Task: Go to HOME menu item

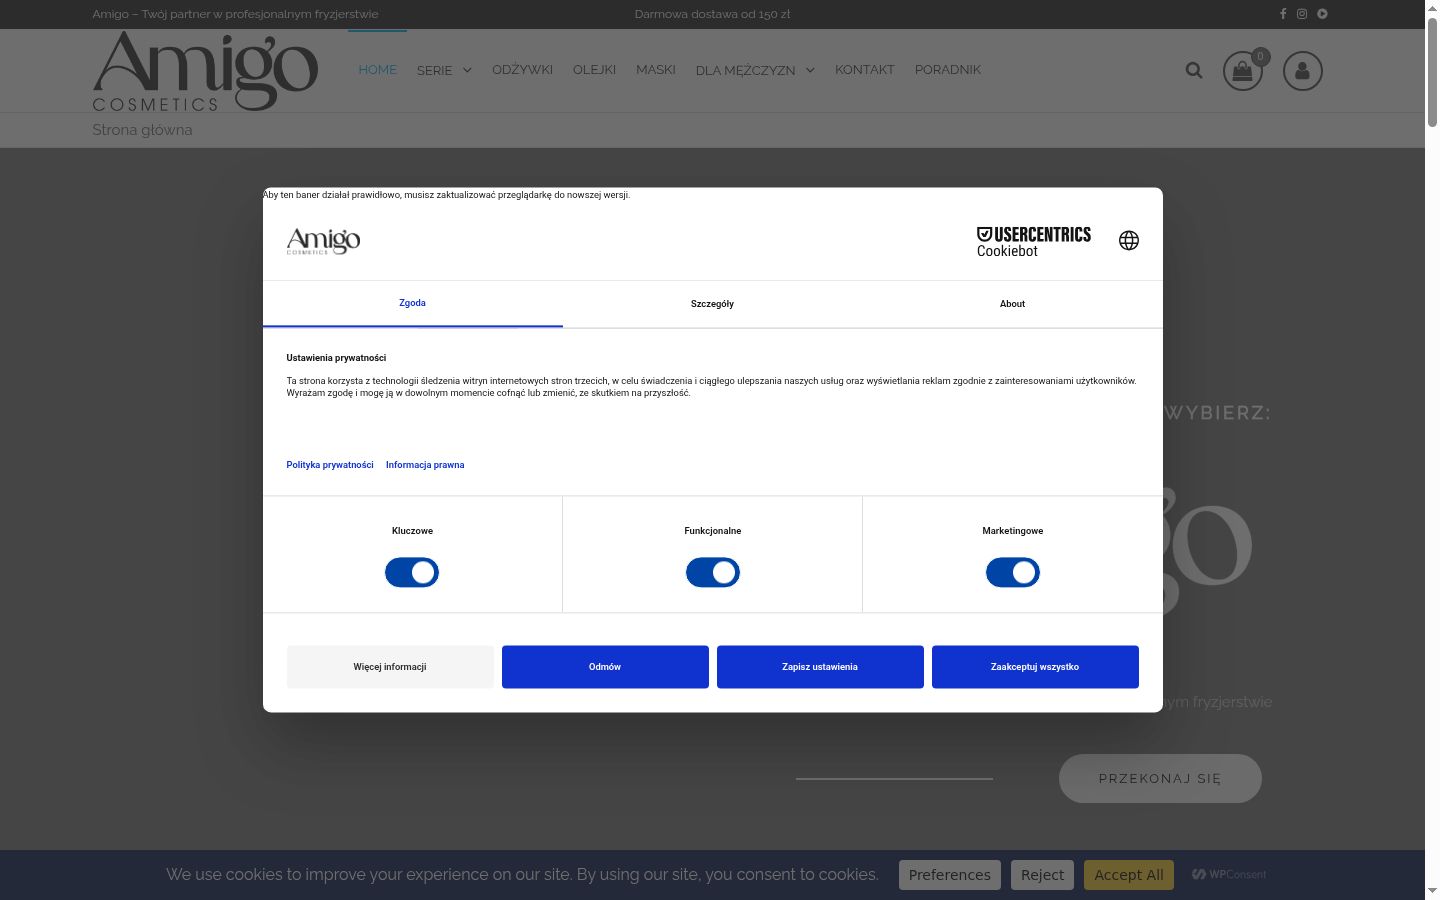Action: (x=378, y=69)
